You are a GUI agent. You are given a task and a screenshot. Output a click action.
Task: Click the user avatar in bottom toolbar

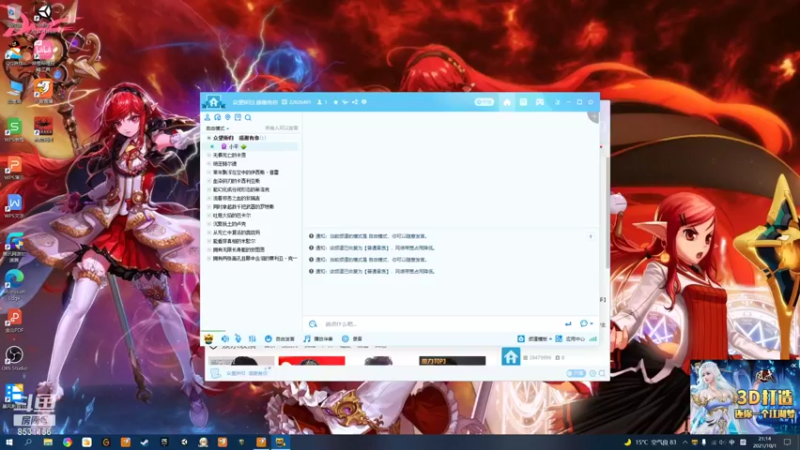tap(209, 338)
